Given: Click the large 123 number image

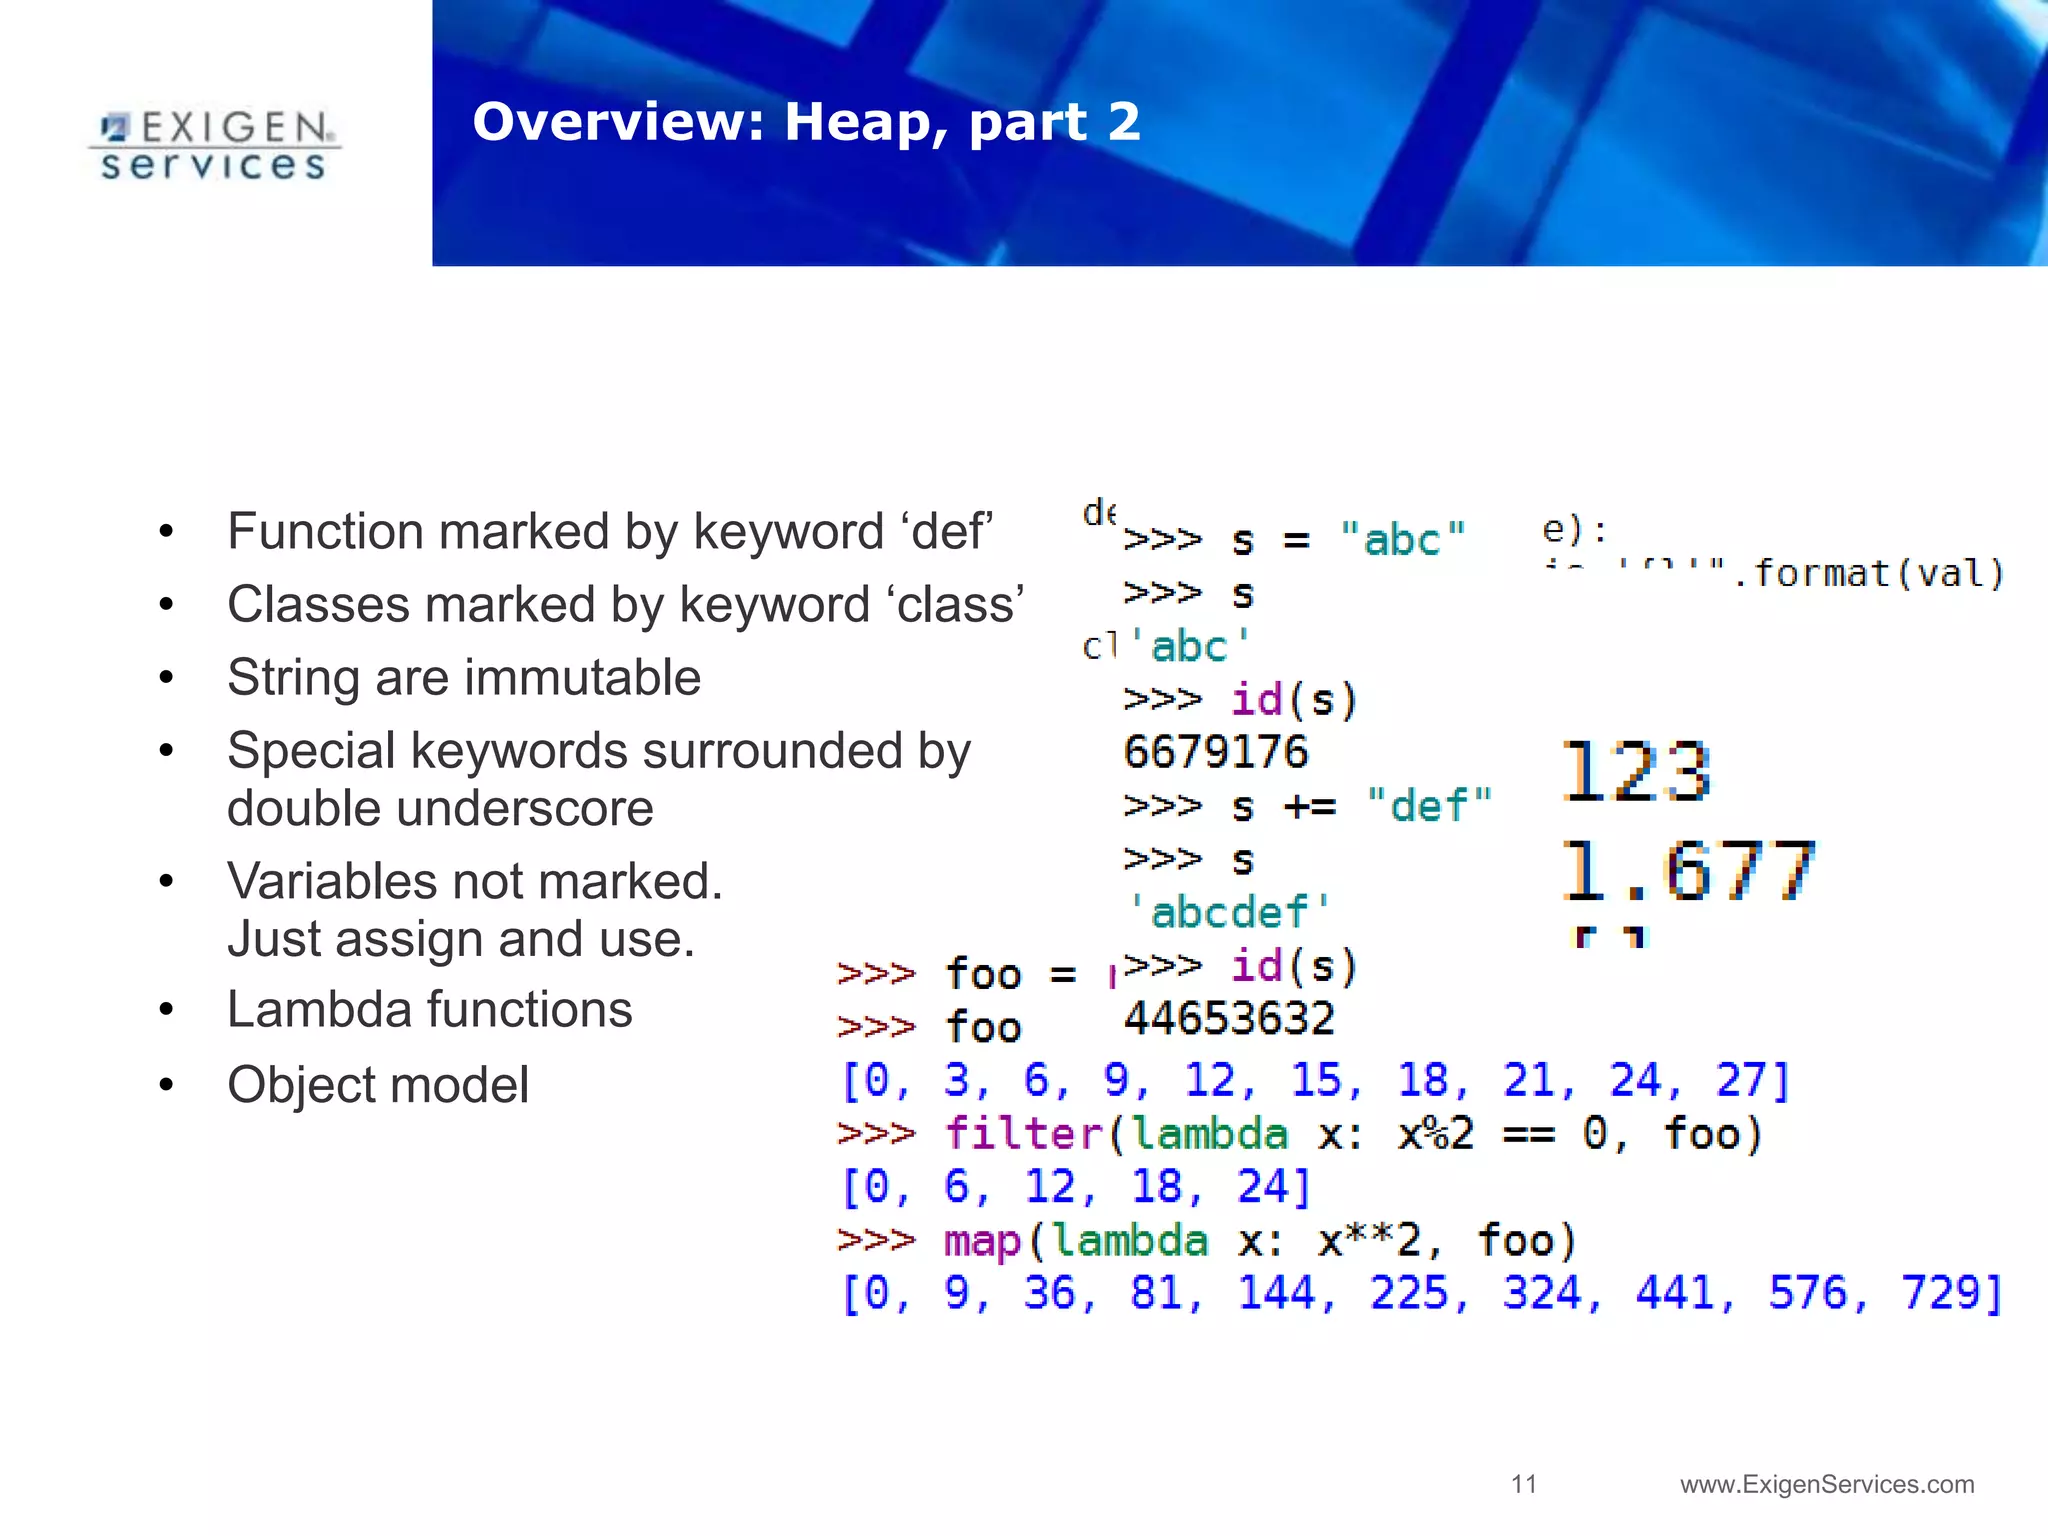Looking at the screenshot, I should click(1636, 772).
